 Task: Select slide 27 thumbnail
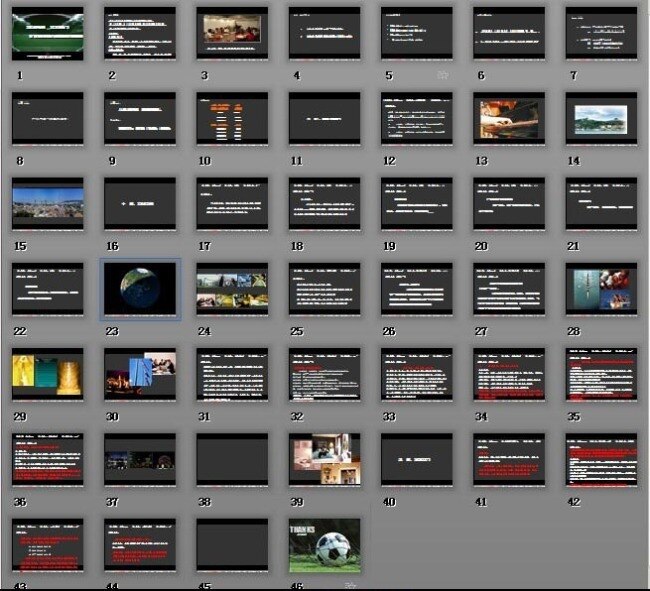coord(509,289)
